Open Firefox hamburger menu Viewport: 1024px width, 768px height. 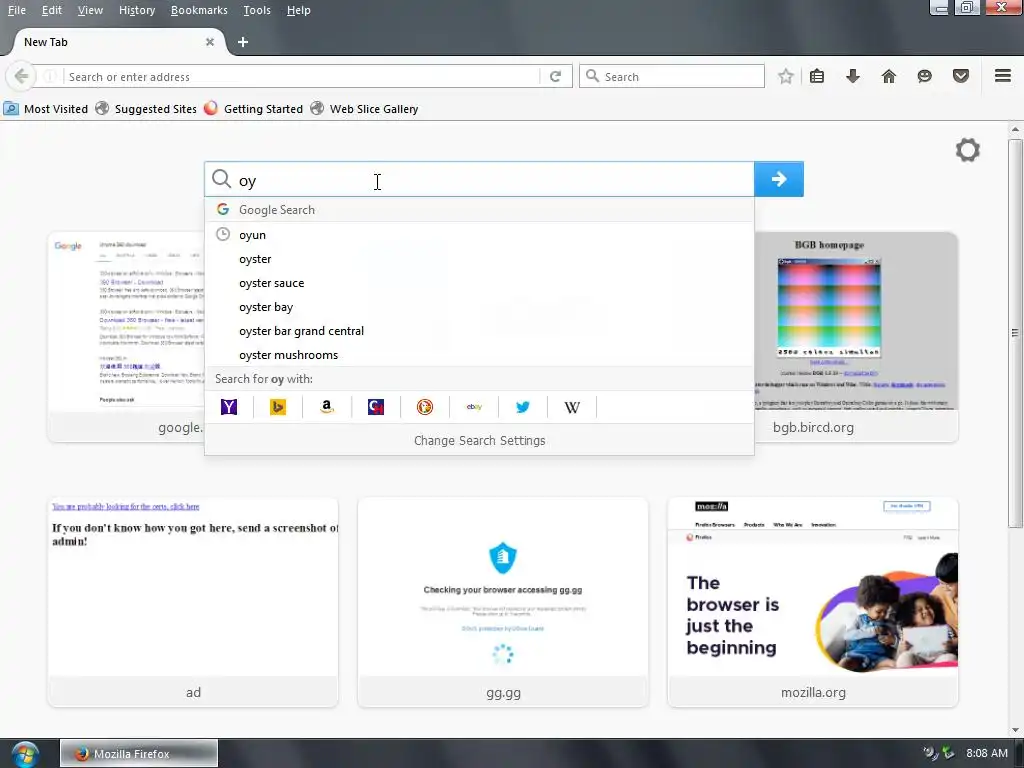(x=1002, y=76)
